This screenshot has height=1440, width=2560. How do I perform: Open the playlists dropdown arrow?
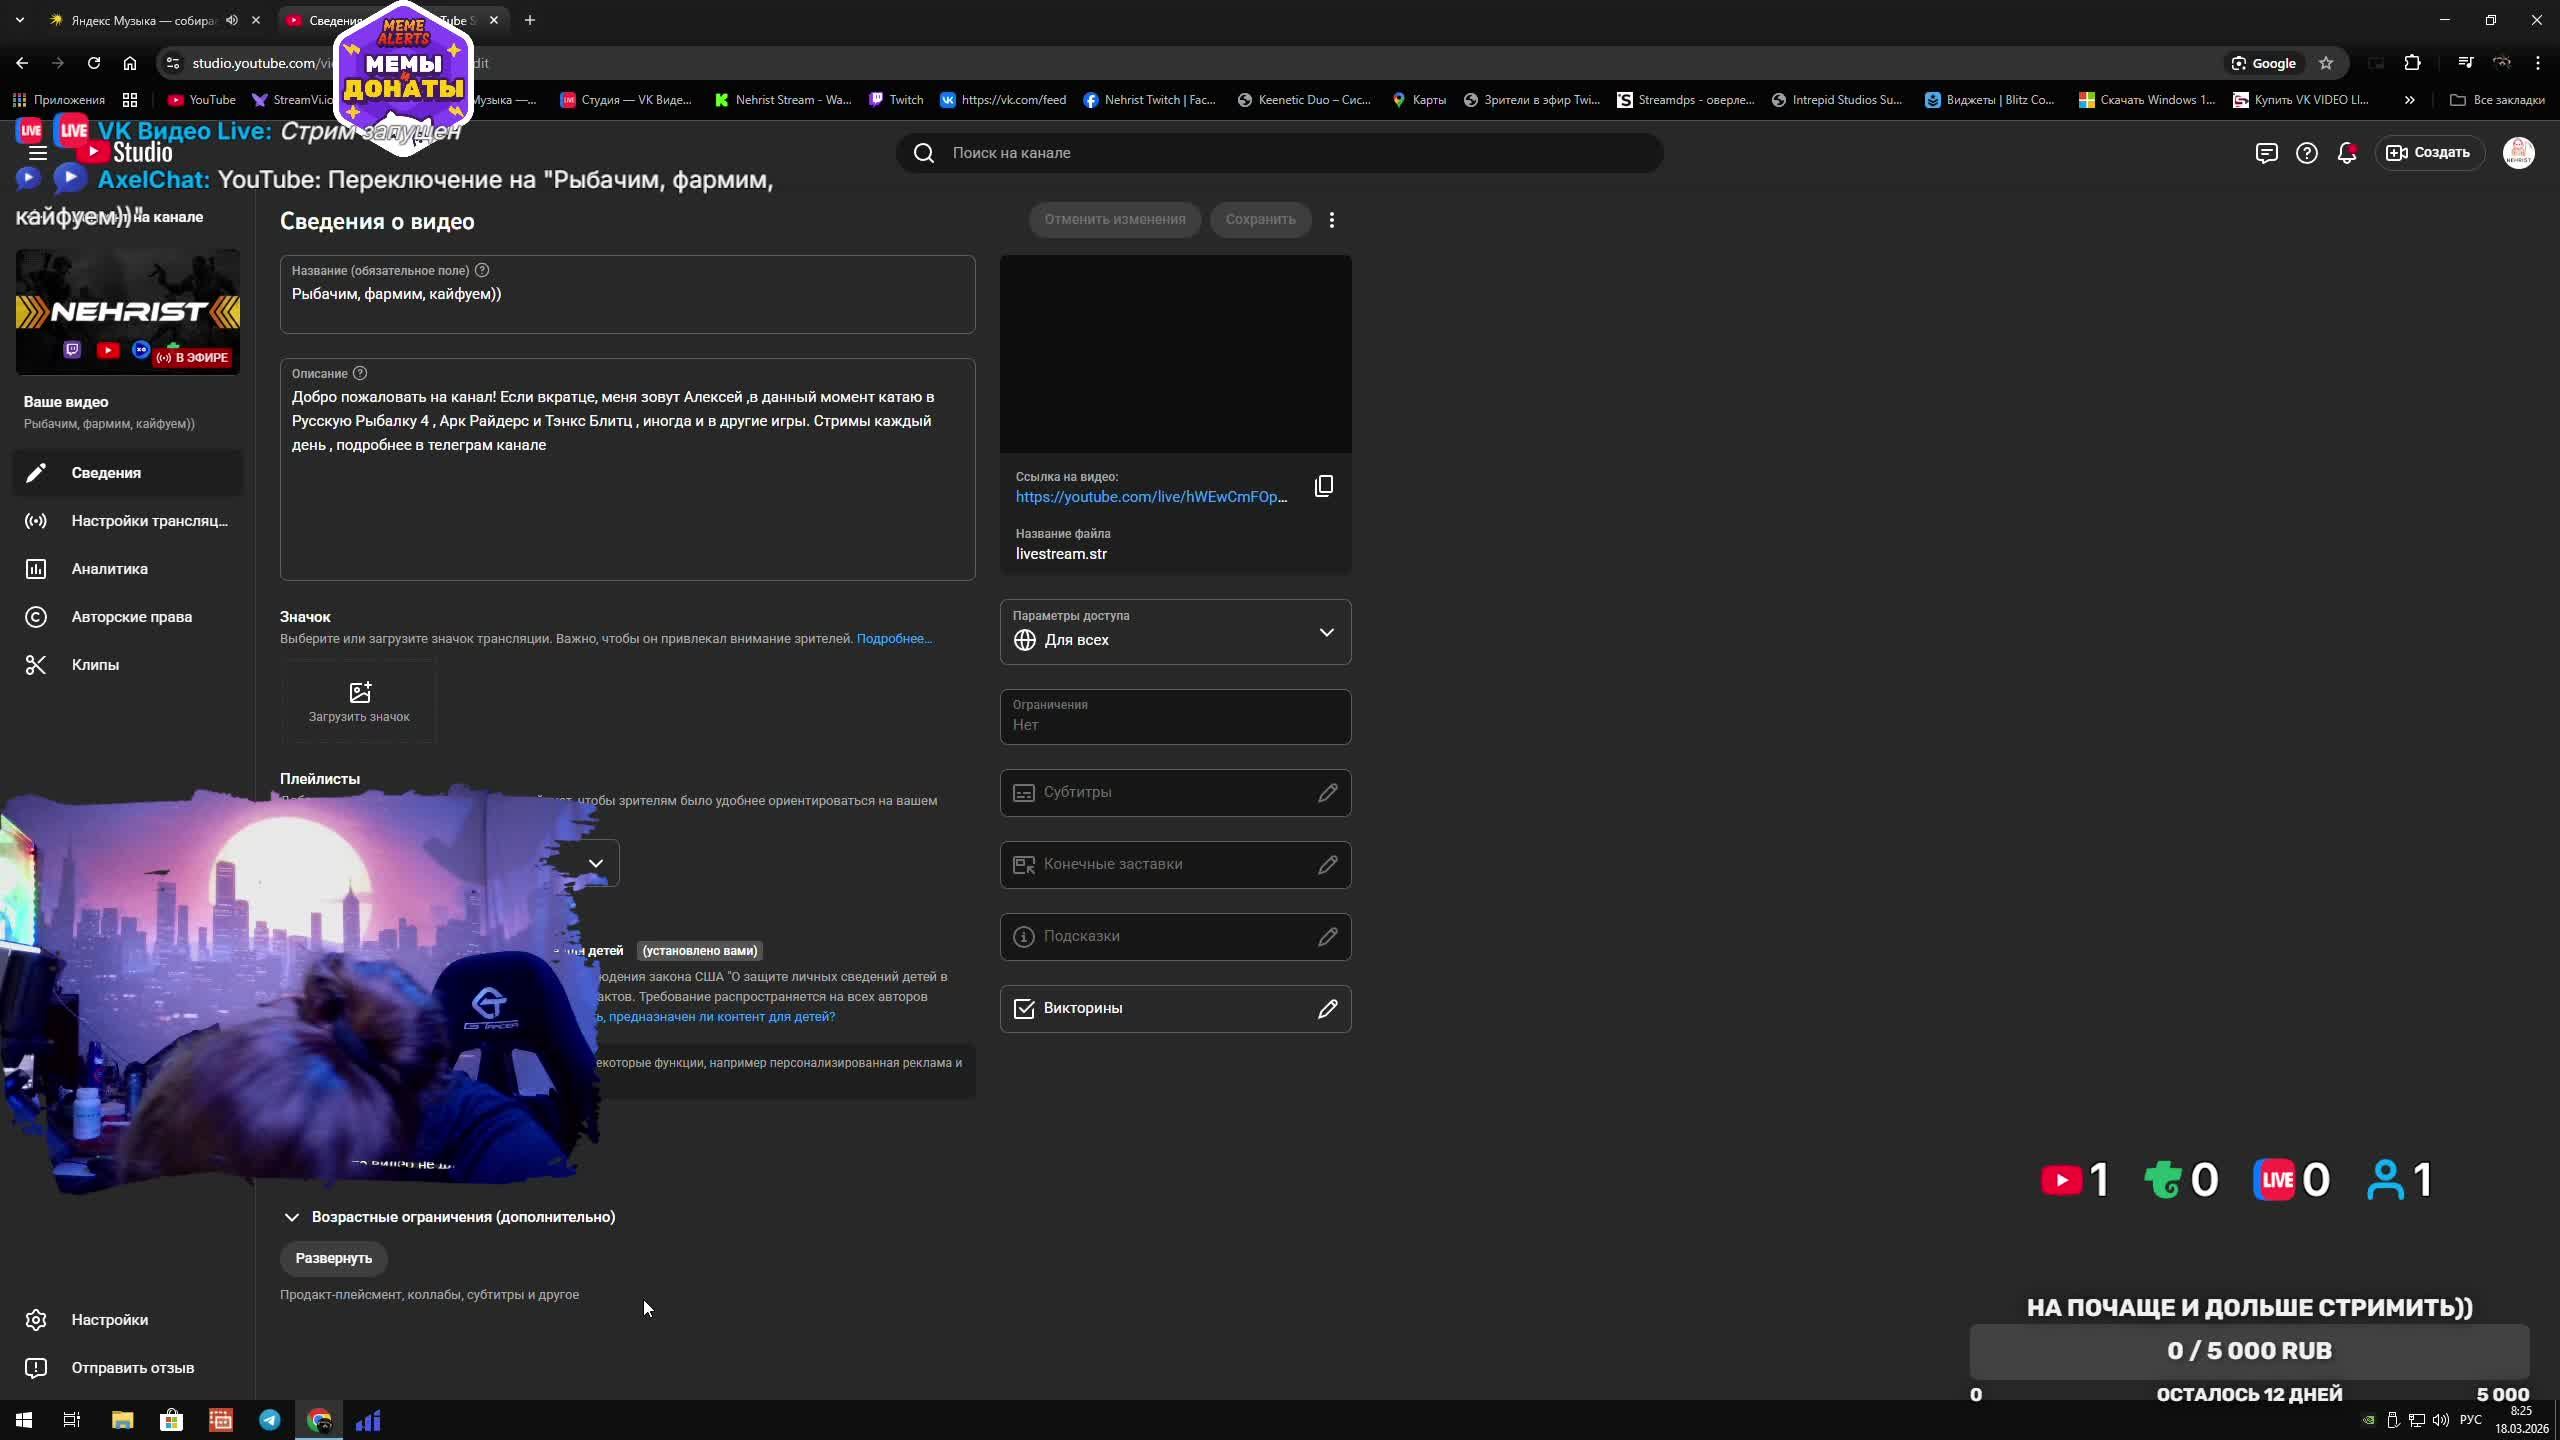click(x=596, y=863)
